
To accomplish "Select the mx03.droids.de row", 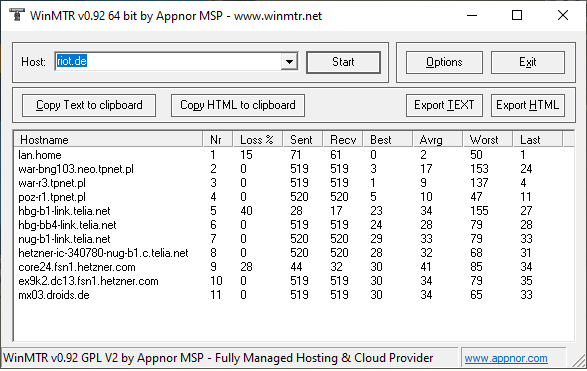I will [294, 295].
